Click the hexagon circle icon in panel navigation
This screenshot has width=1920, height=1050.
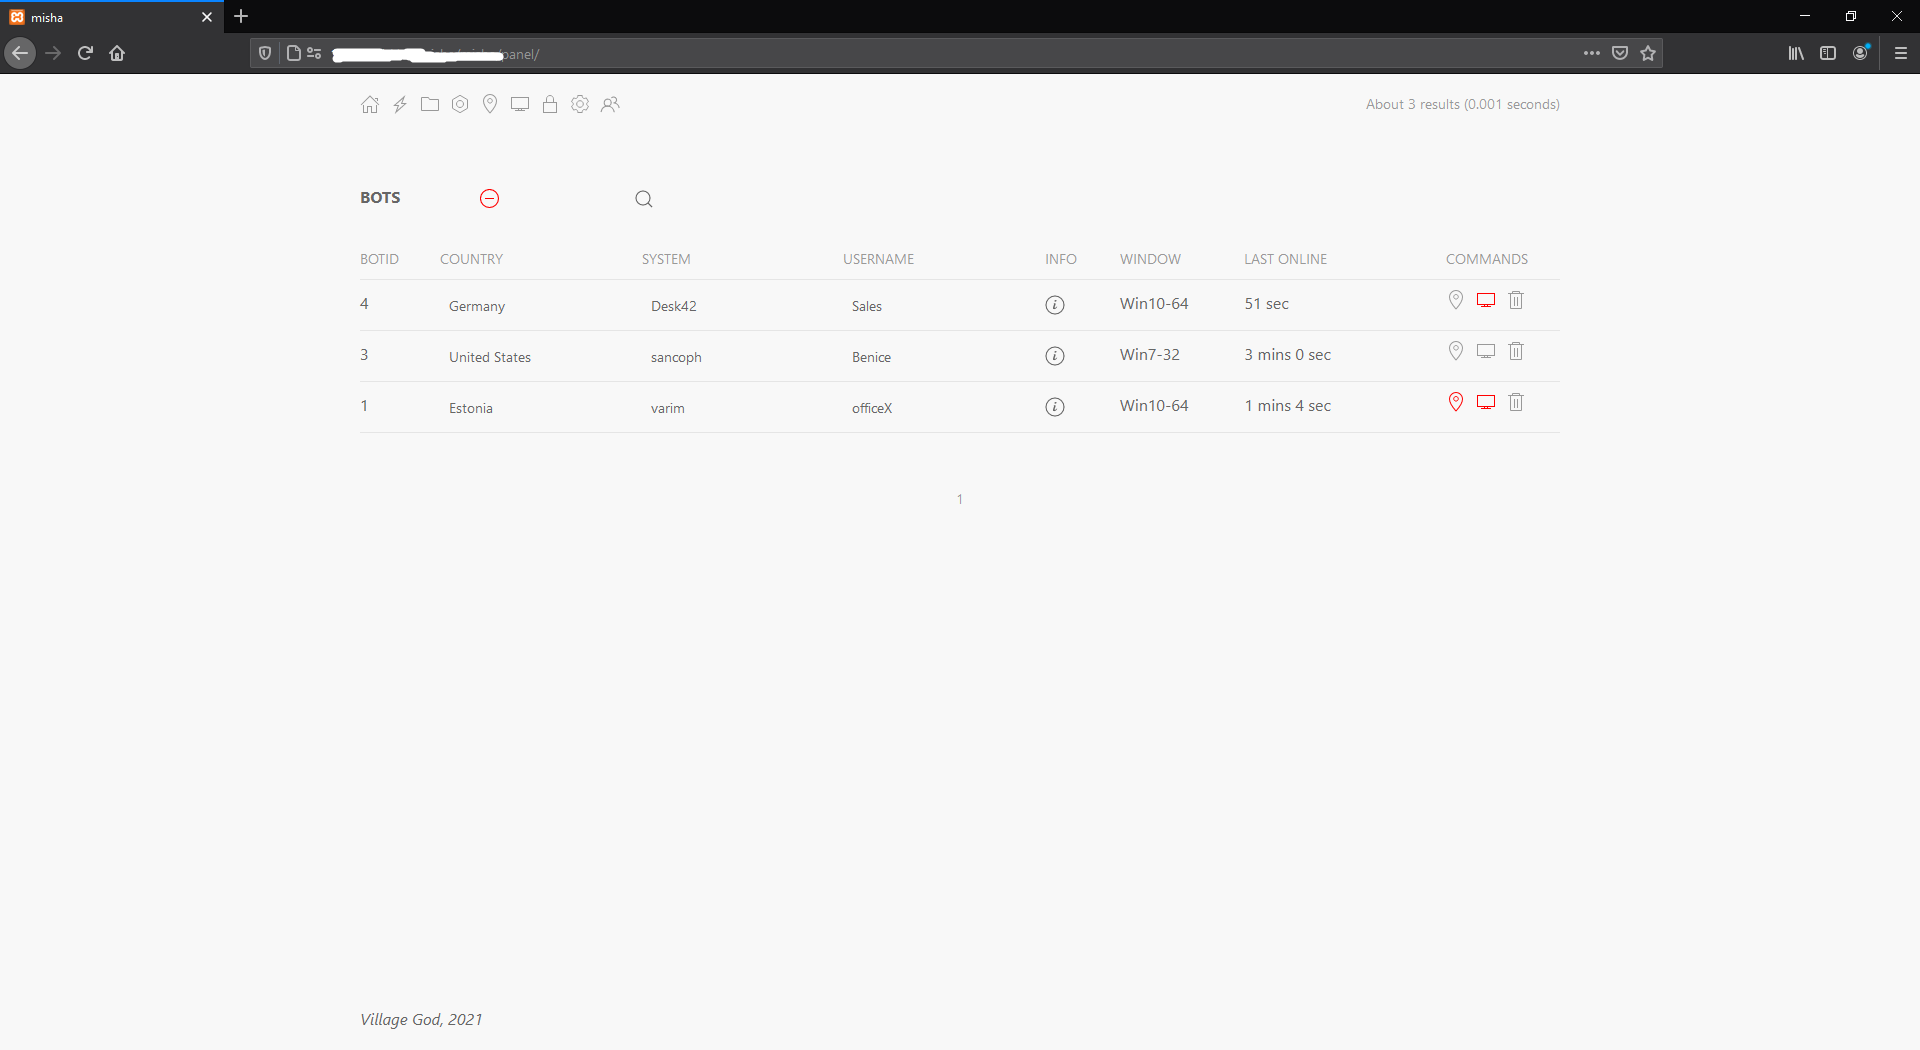click(x=460, y=104)
